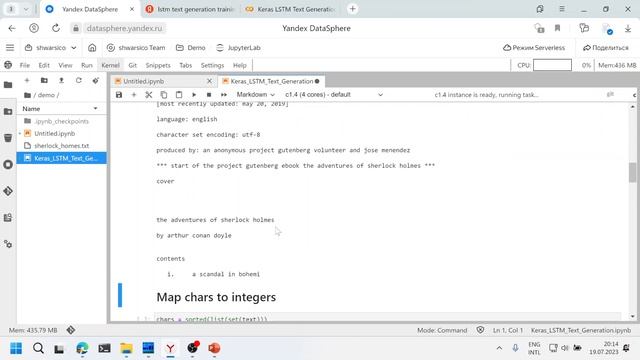Viewport: 640px width, 360px height.
Task: Open sherlock_homes.txt in the file list
Action: (61, 146)
